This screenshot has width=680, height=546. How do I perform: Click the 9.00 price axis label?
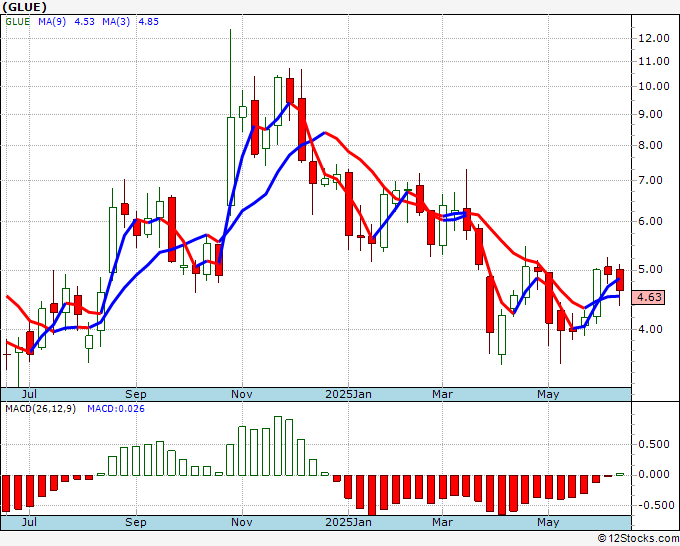point(650,114)
